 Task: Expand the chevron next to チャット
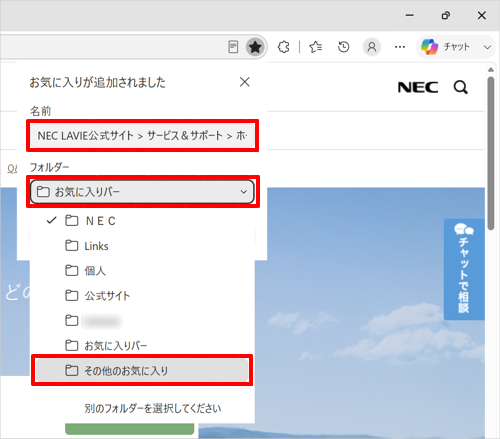(x=487, y=47)
